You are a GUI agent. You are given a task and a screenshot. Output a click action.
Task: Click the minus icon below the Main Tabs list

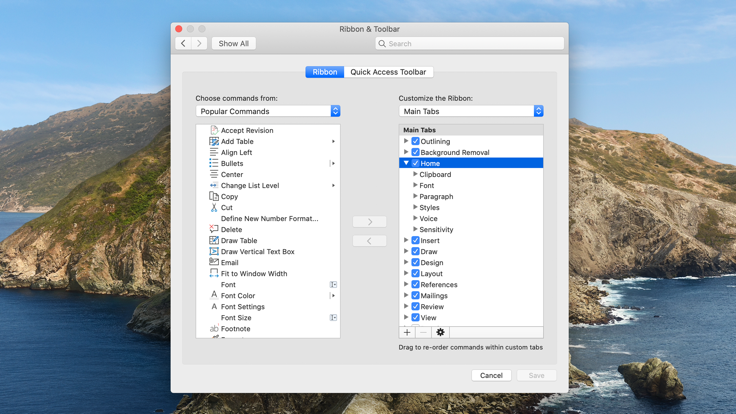click(x=423, y=332)
